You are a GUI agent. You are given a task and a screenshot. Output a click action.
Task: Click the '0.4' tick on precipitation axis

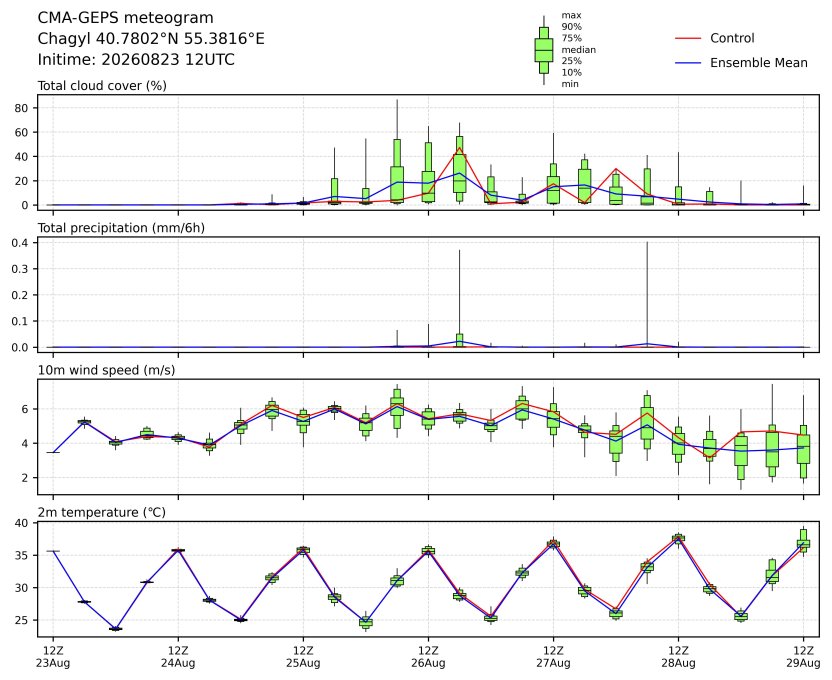point(19,243)
